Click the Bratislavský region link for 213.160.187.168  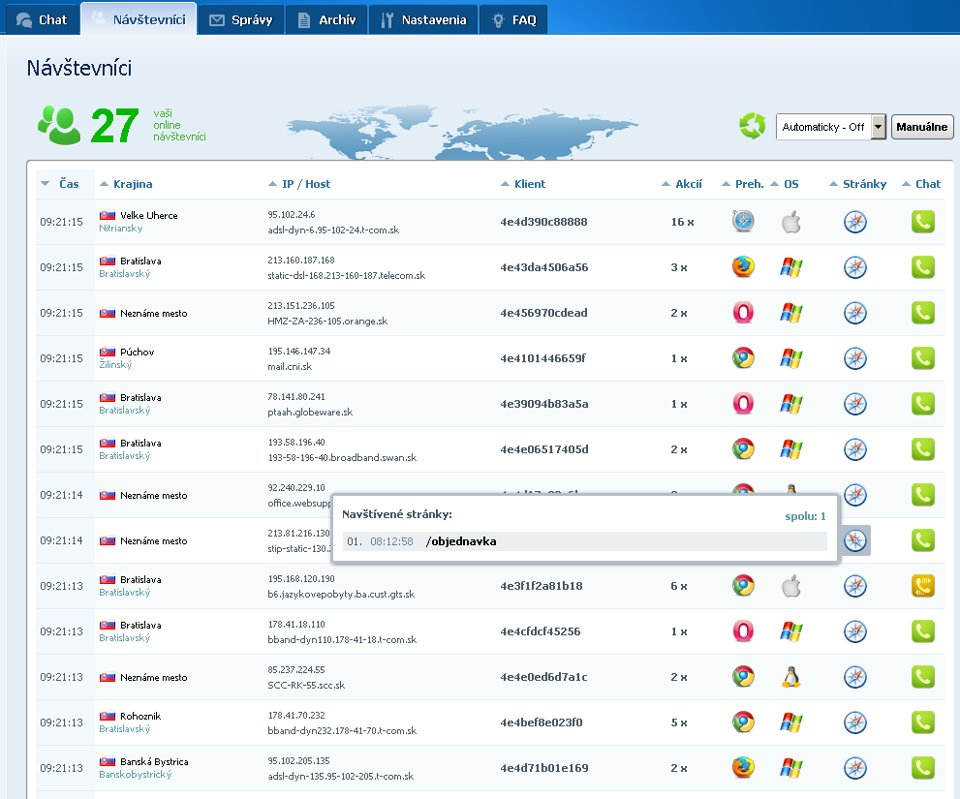coord(124,274)
